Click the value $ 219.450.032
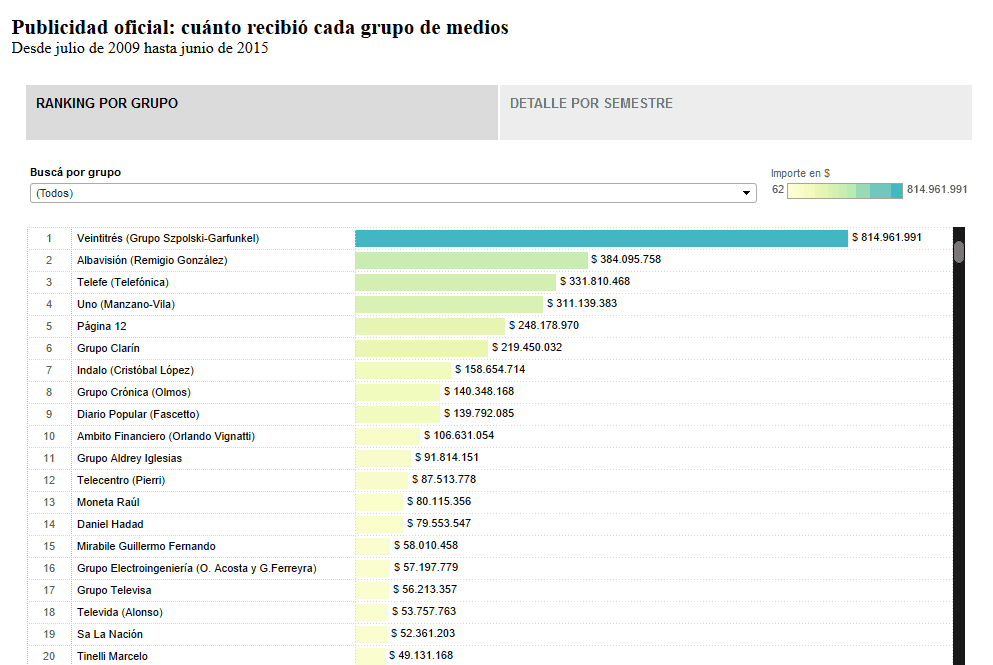The image size is (993, 665). point(527,348)
